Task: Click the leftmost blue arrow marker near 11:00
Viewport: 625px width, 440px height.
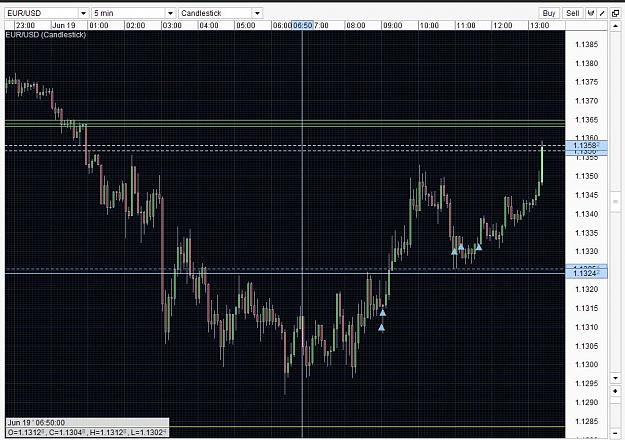Action: click(x=454, y=251)
